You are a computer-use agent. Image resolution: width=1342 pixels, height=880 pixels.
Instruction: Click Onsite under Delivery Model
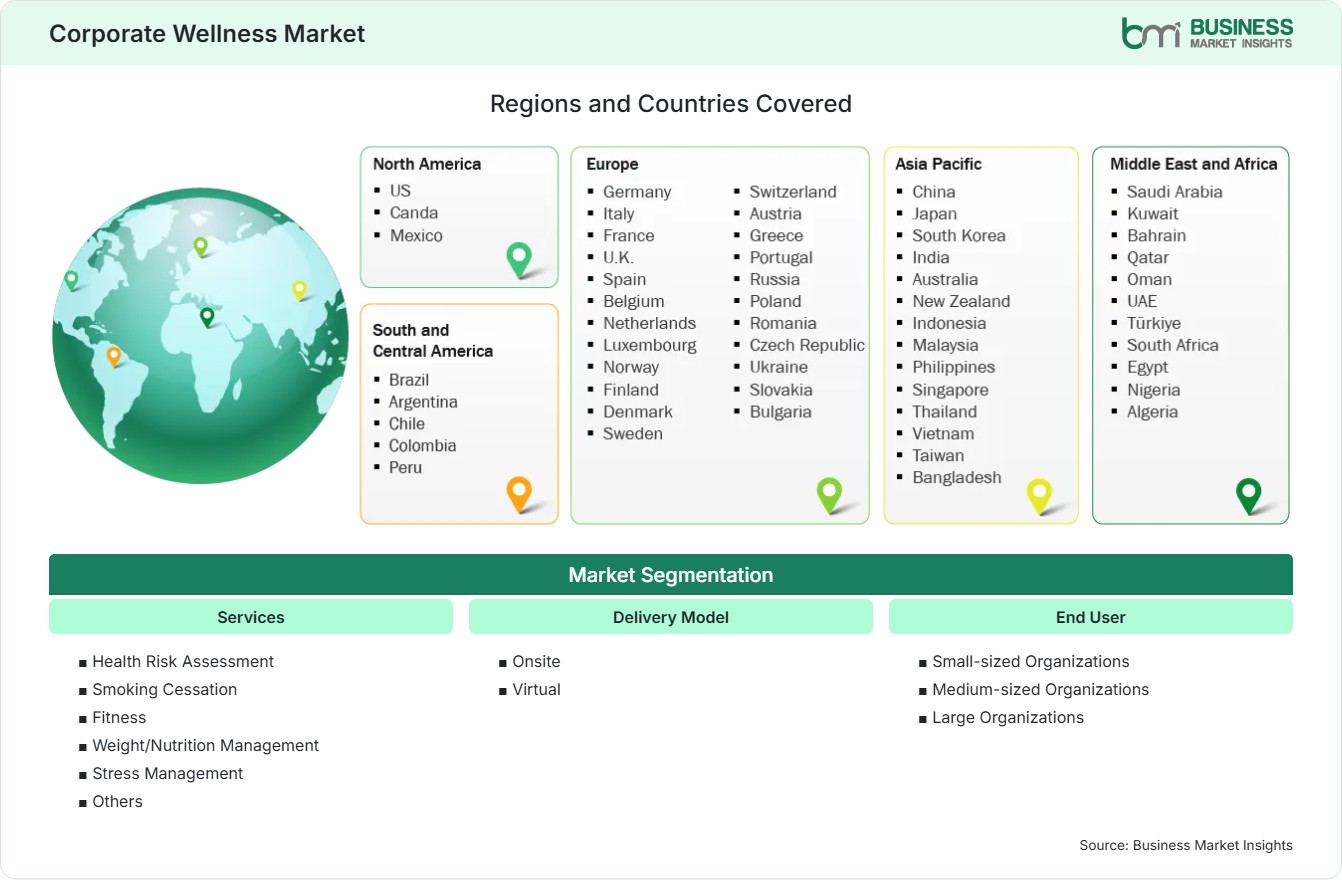coord(536,661)
